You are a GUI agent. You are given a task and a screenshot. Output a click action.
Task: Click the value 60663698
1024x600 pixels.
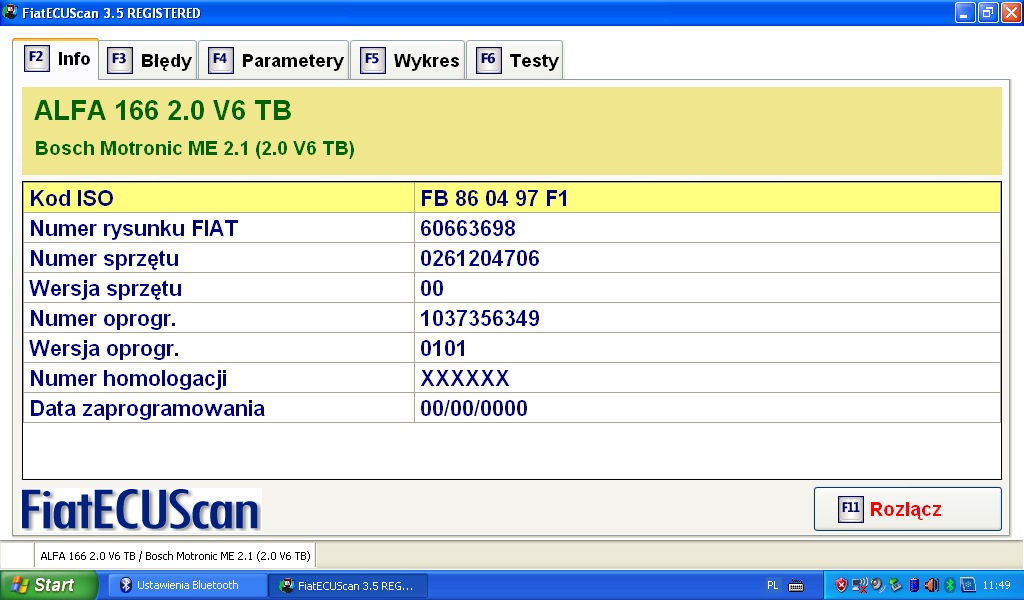point(468,229)
